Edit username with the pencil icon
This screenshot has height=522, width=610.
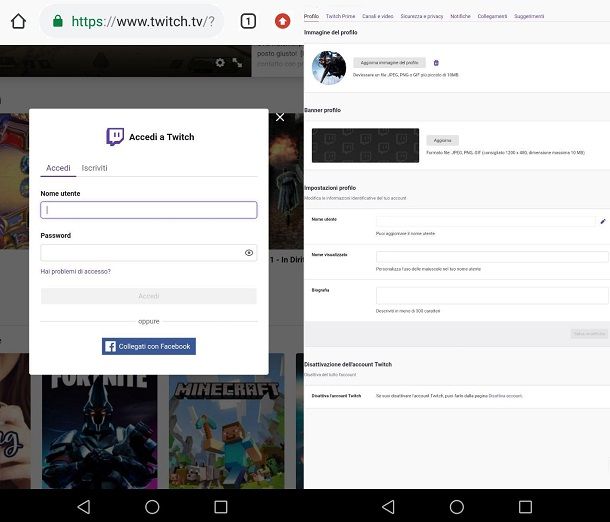click(x=603, y=221)
